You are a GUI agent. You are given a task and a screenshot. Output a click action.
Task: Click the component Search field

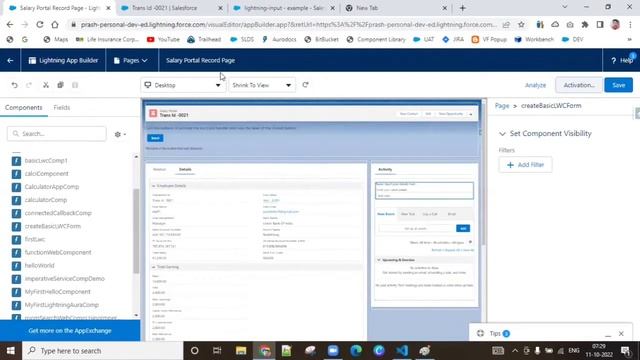click(x=57, y=133)
